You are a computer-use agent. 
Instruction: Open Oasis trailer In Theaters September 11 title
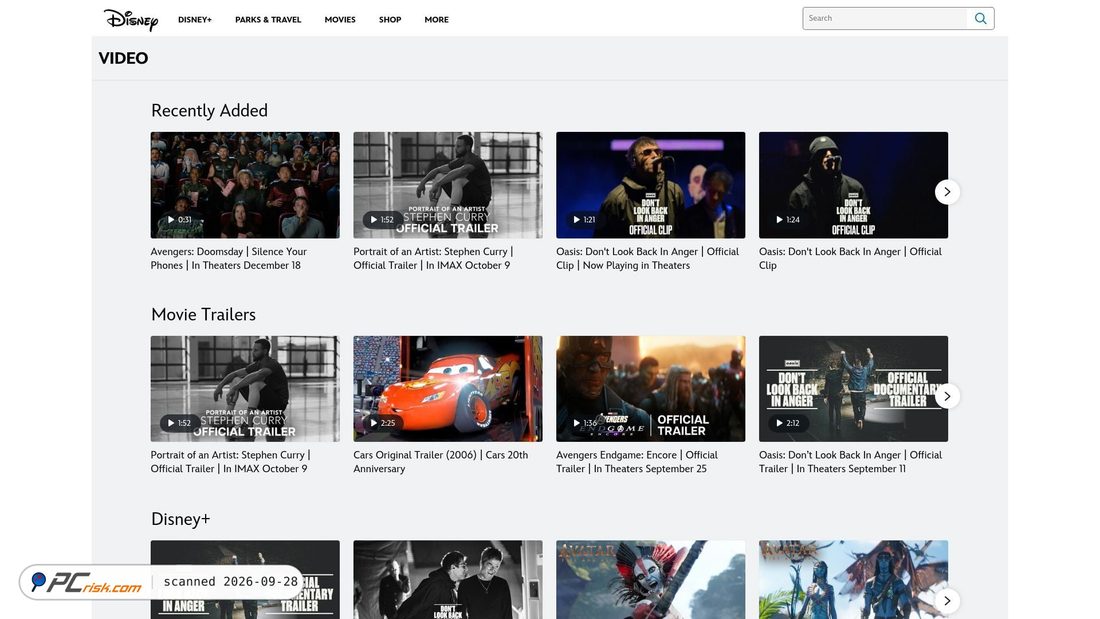pyautogui.click(x=850, y=462)
